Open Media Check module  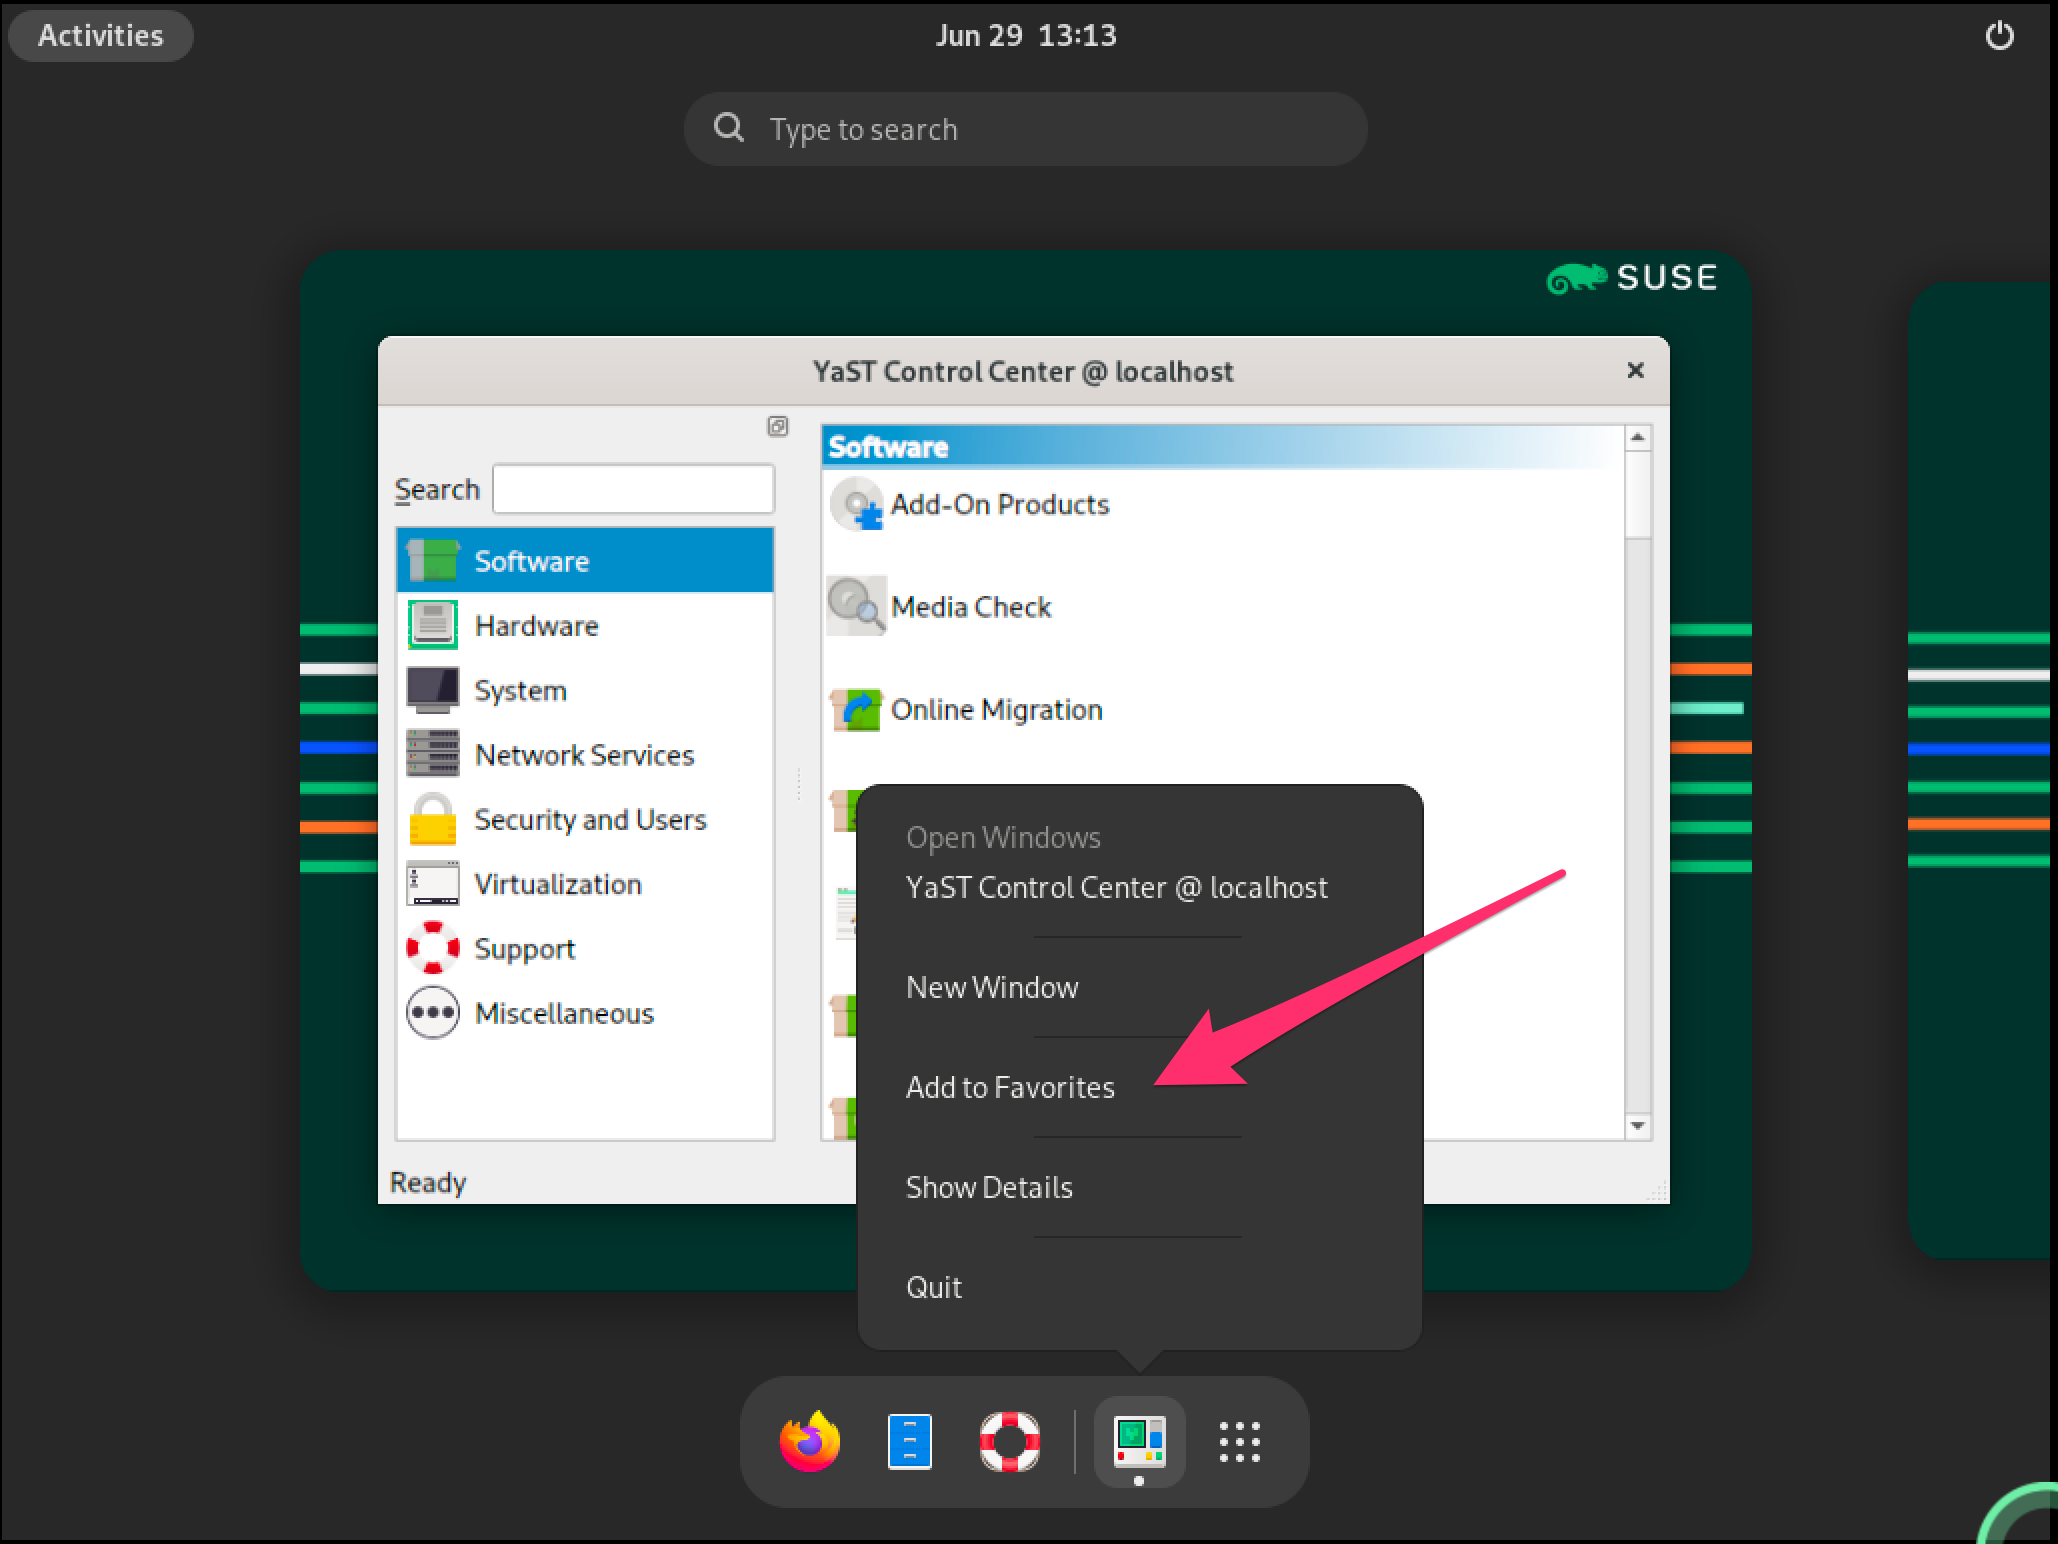[971, 607]
